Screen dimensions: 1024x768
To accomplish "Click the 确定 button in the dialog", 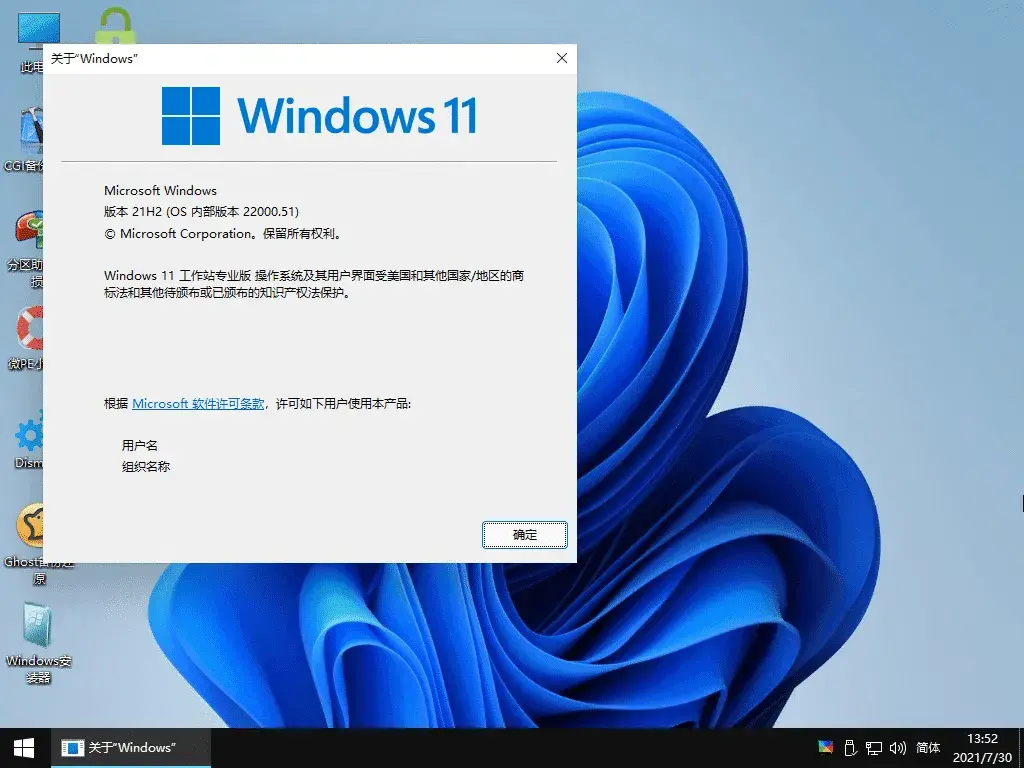I will pyautogui.click(x=524, y=535).
